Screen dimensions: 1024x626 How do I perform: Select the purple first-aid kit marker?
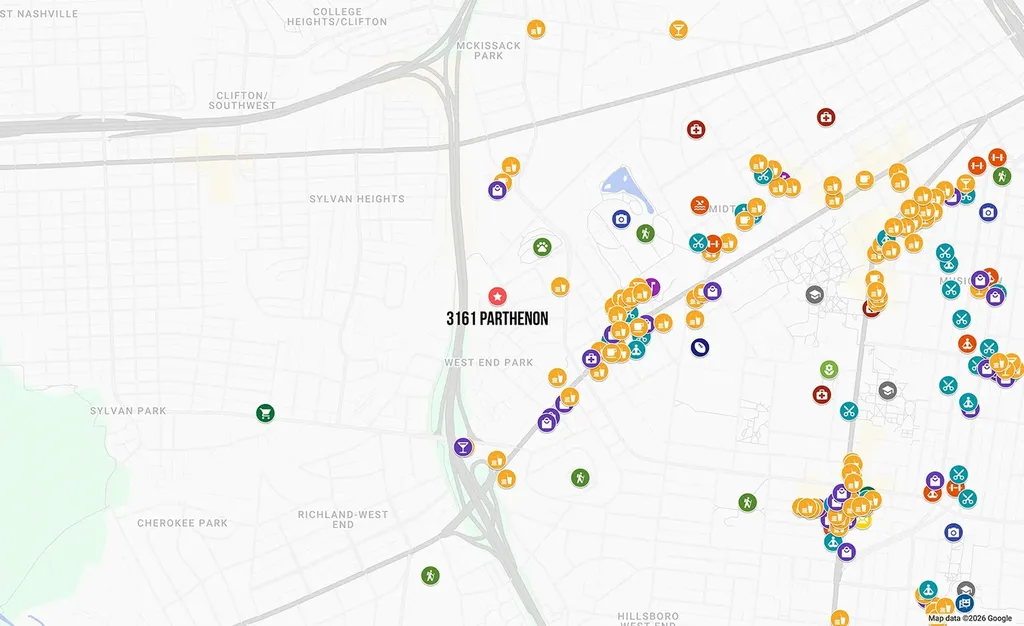(x=591, y=358)
